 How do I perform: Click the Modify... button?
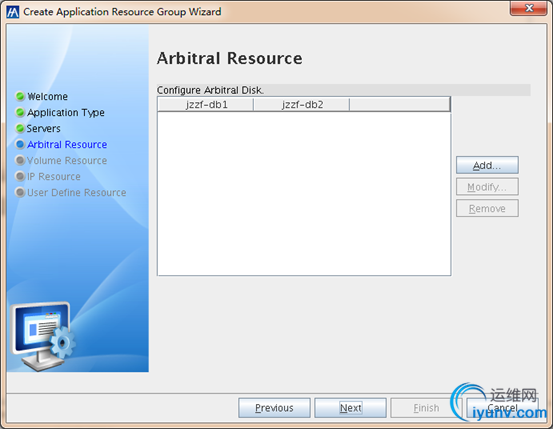coord(487,187)
